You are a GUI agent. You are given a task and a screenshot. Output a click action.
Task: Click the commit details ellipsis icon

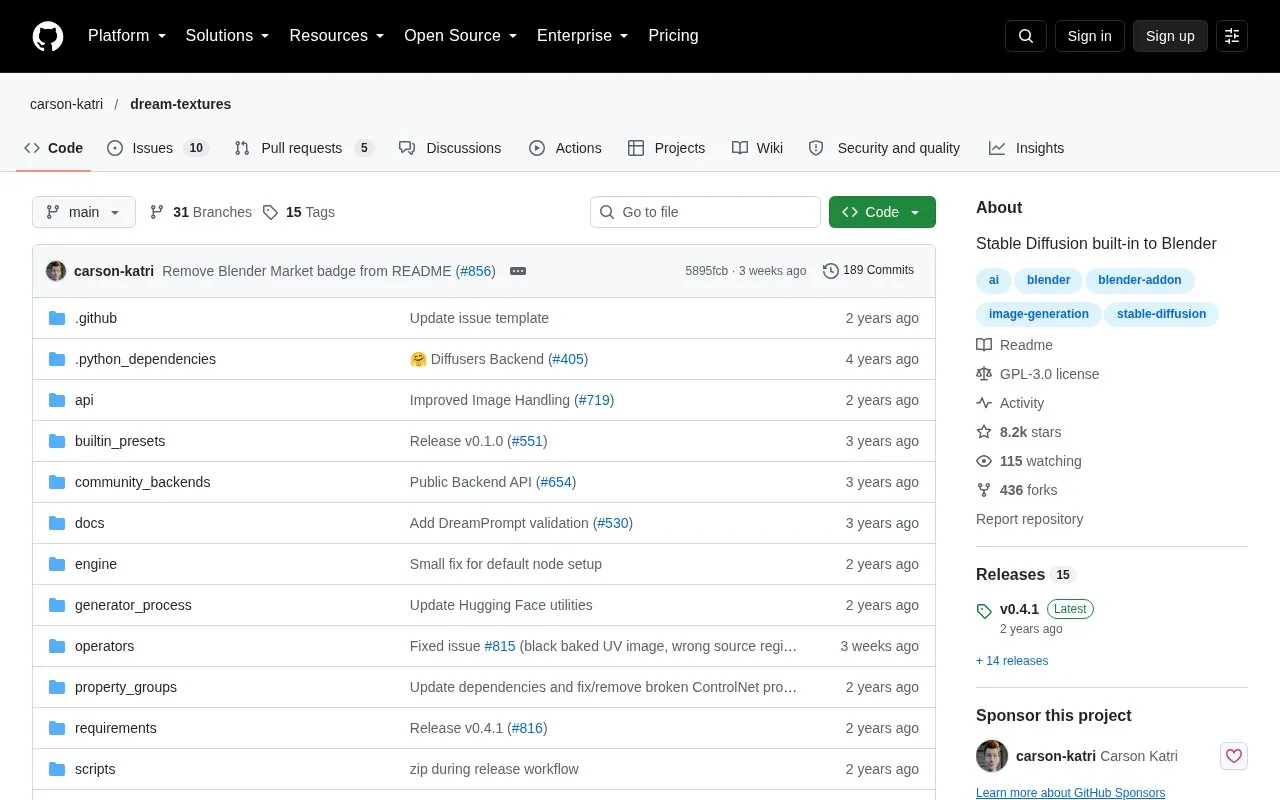pyautogui.click(x=518, y=271)
